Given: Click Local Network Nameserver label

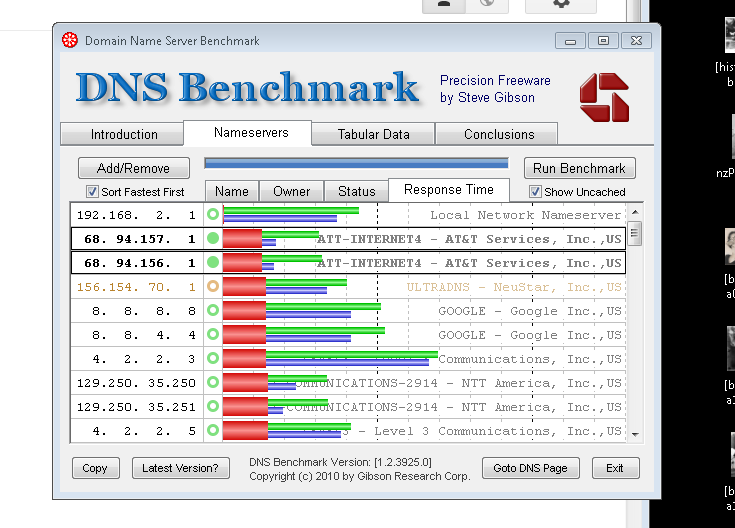Looking at the screenshot, I should point(525,215).
